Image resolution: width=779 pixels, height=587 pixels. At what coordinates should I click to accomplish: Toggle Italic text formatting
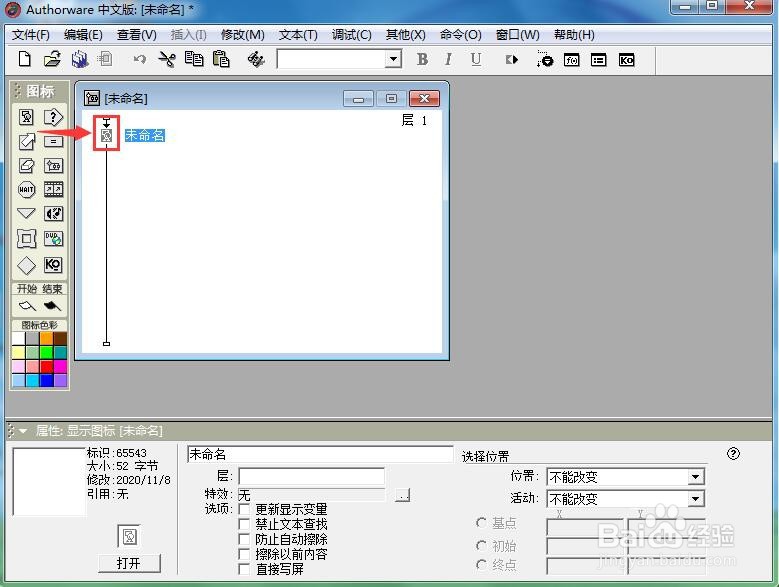[x=449, y=60]
